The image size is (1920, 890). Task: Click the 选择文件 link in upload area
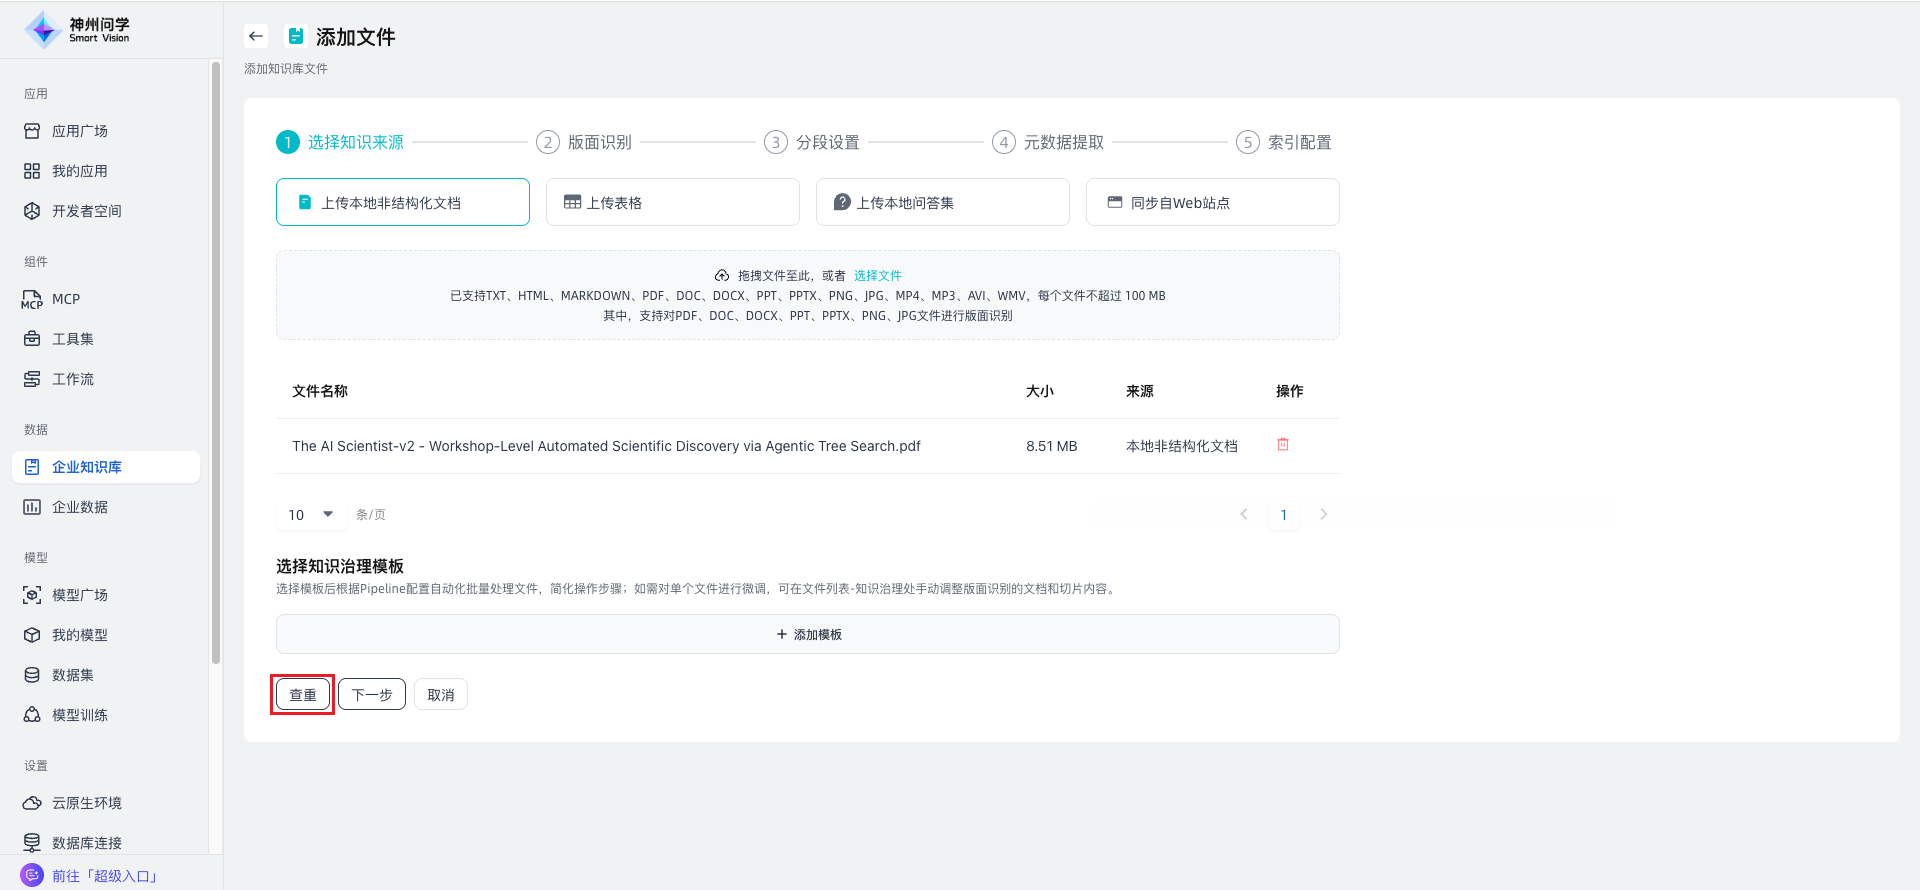[877, 275]
